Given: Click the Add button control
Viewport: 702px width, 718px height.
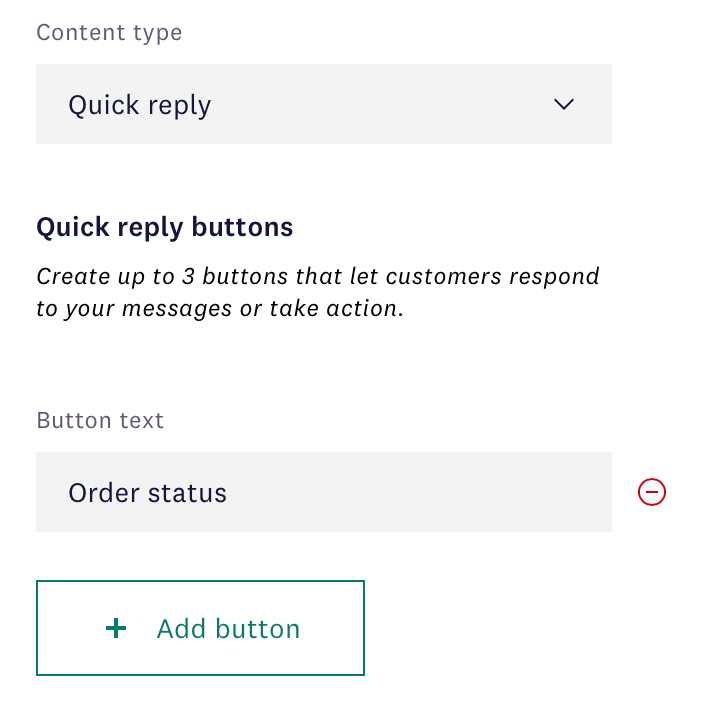Looking at the screenshot, I should tap(200, 628).
